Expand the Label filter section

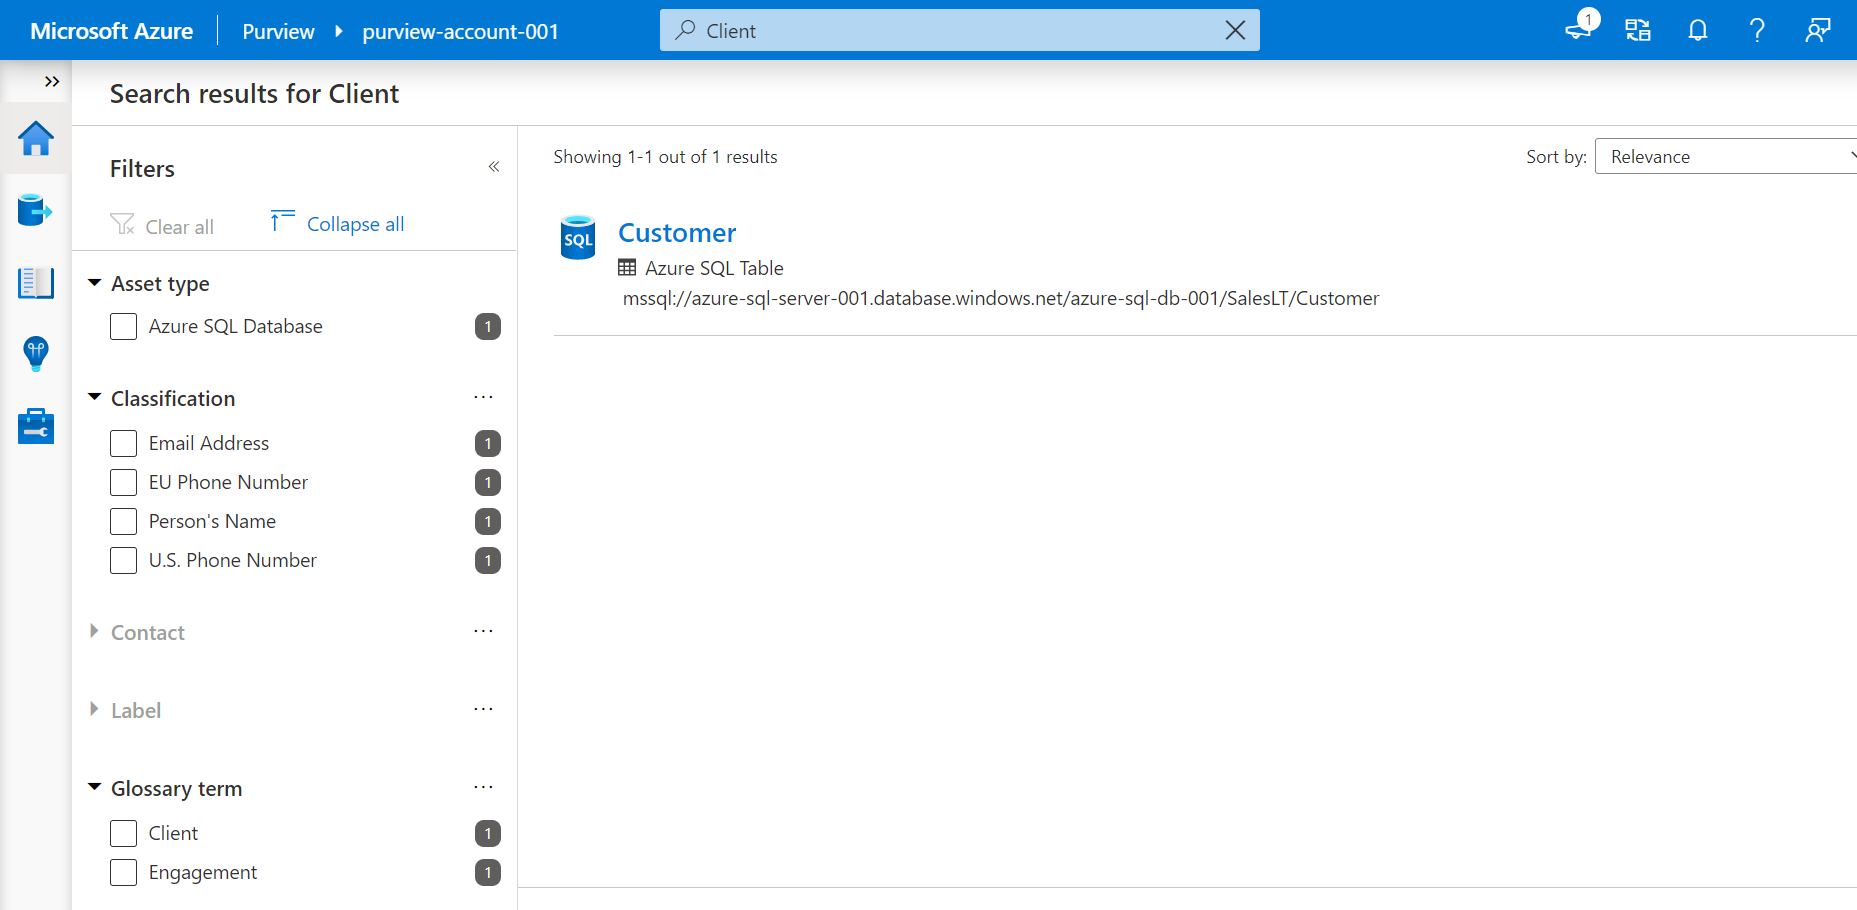135,711
